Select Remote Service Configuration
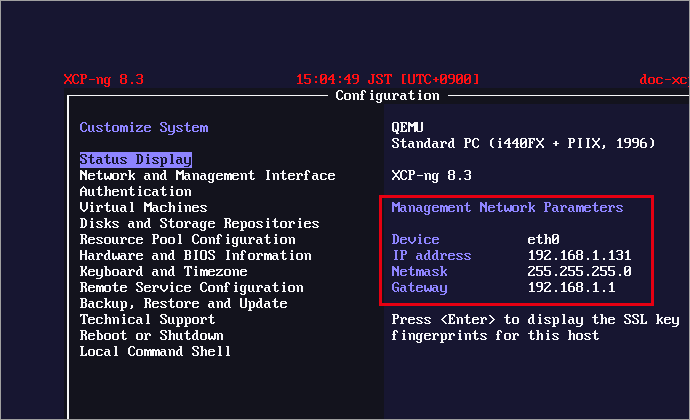This screenshot has width=690, height=420. click(x=191, y=287)
